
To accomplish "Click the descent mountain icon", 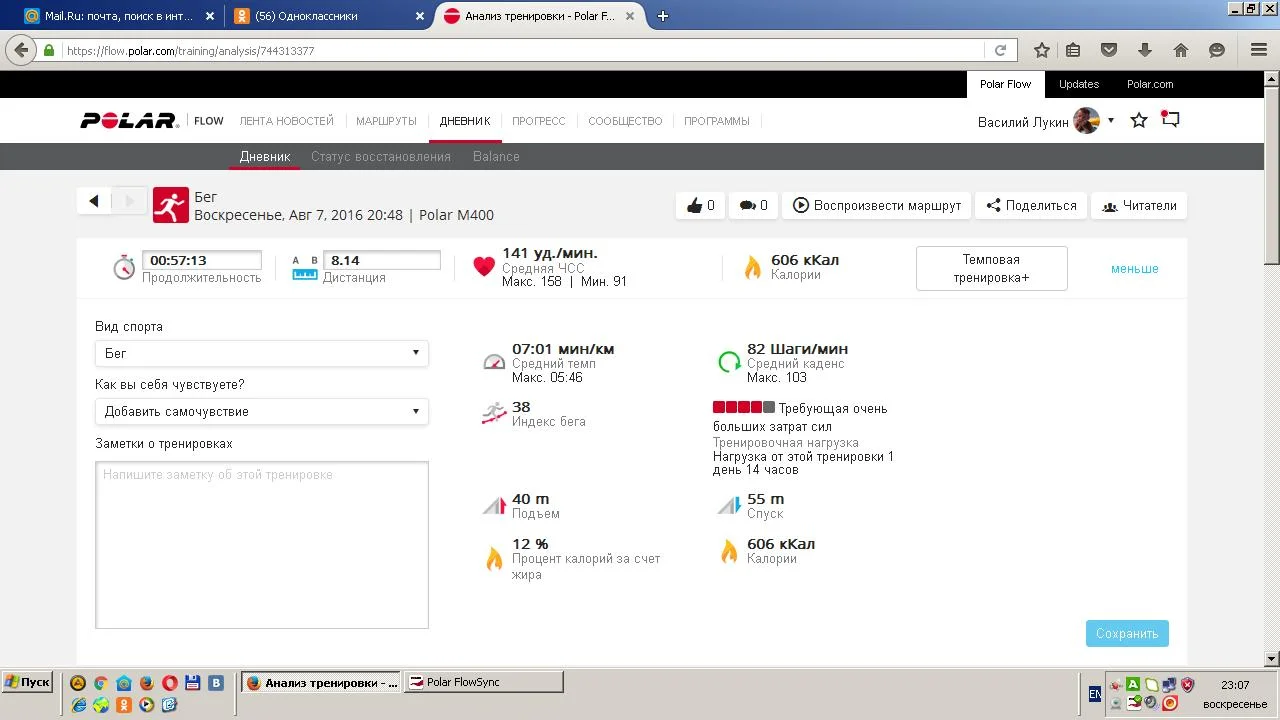I will pyautogui.click(x=729, y=505).
